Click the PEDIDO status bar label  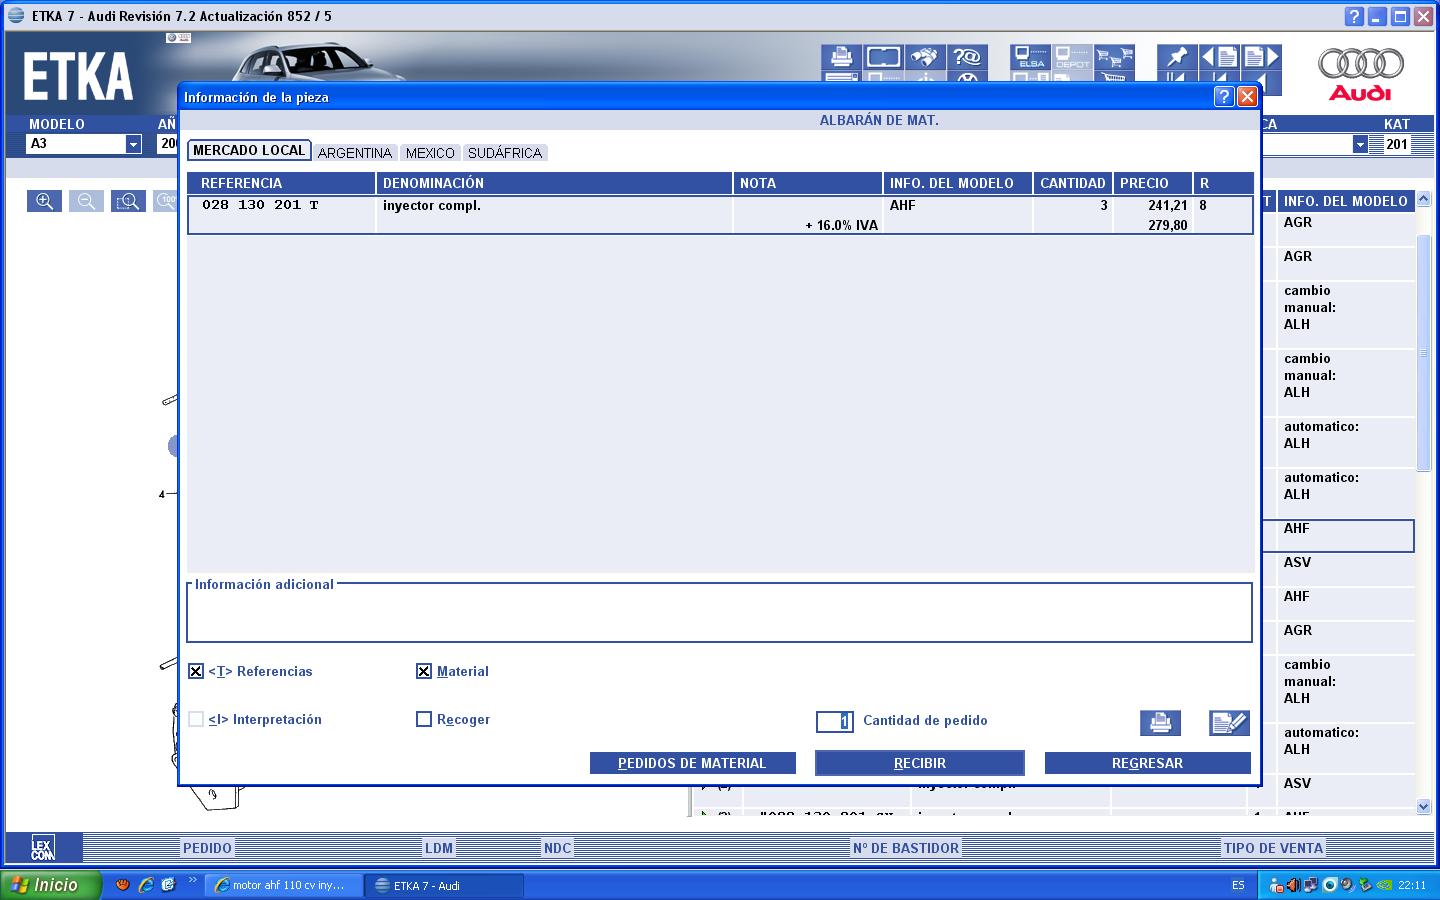click(207, 848)
